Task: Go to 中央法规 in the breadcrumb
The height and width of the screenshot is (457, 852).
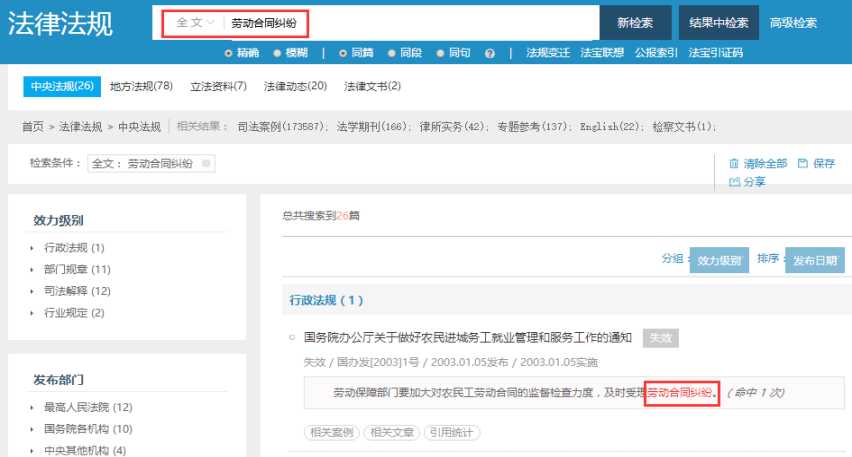Action: pyautogui.click(x=140, y=127)
